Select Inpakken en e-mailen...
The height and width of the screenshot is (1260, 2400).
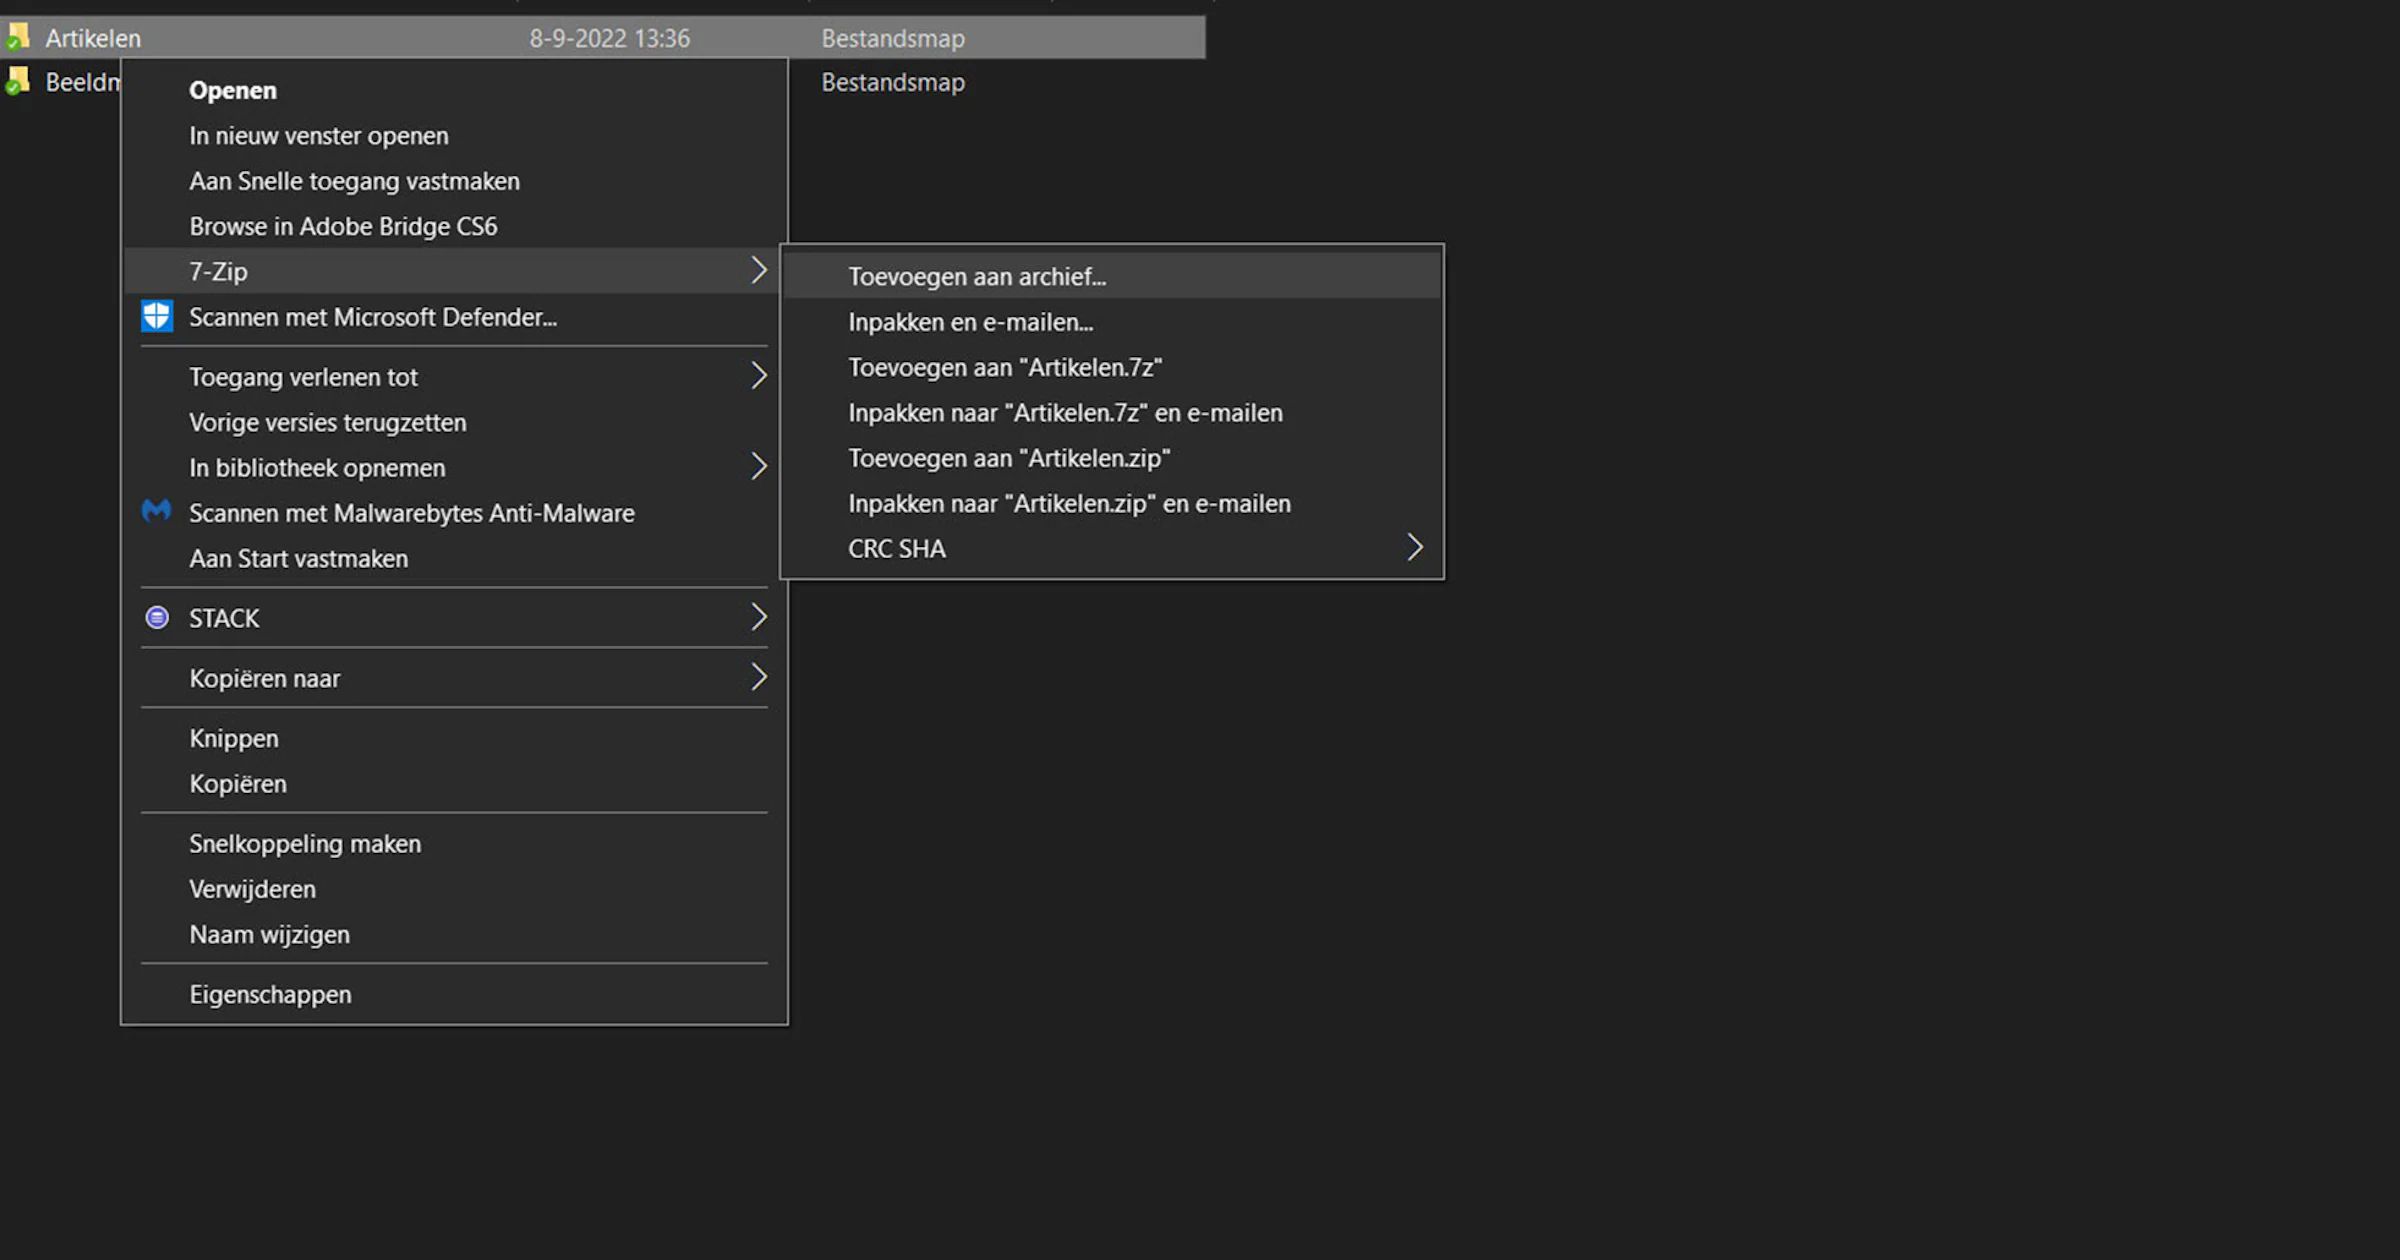[x=1112, y=322]
